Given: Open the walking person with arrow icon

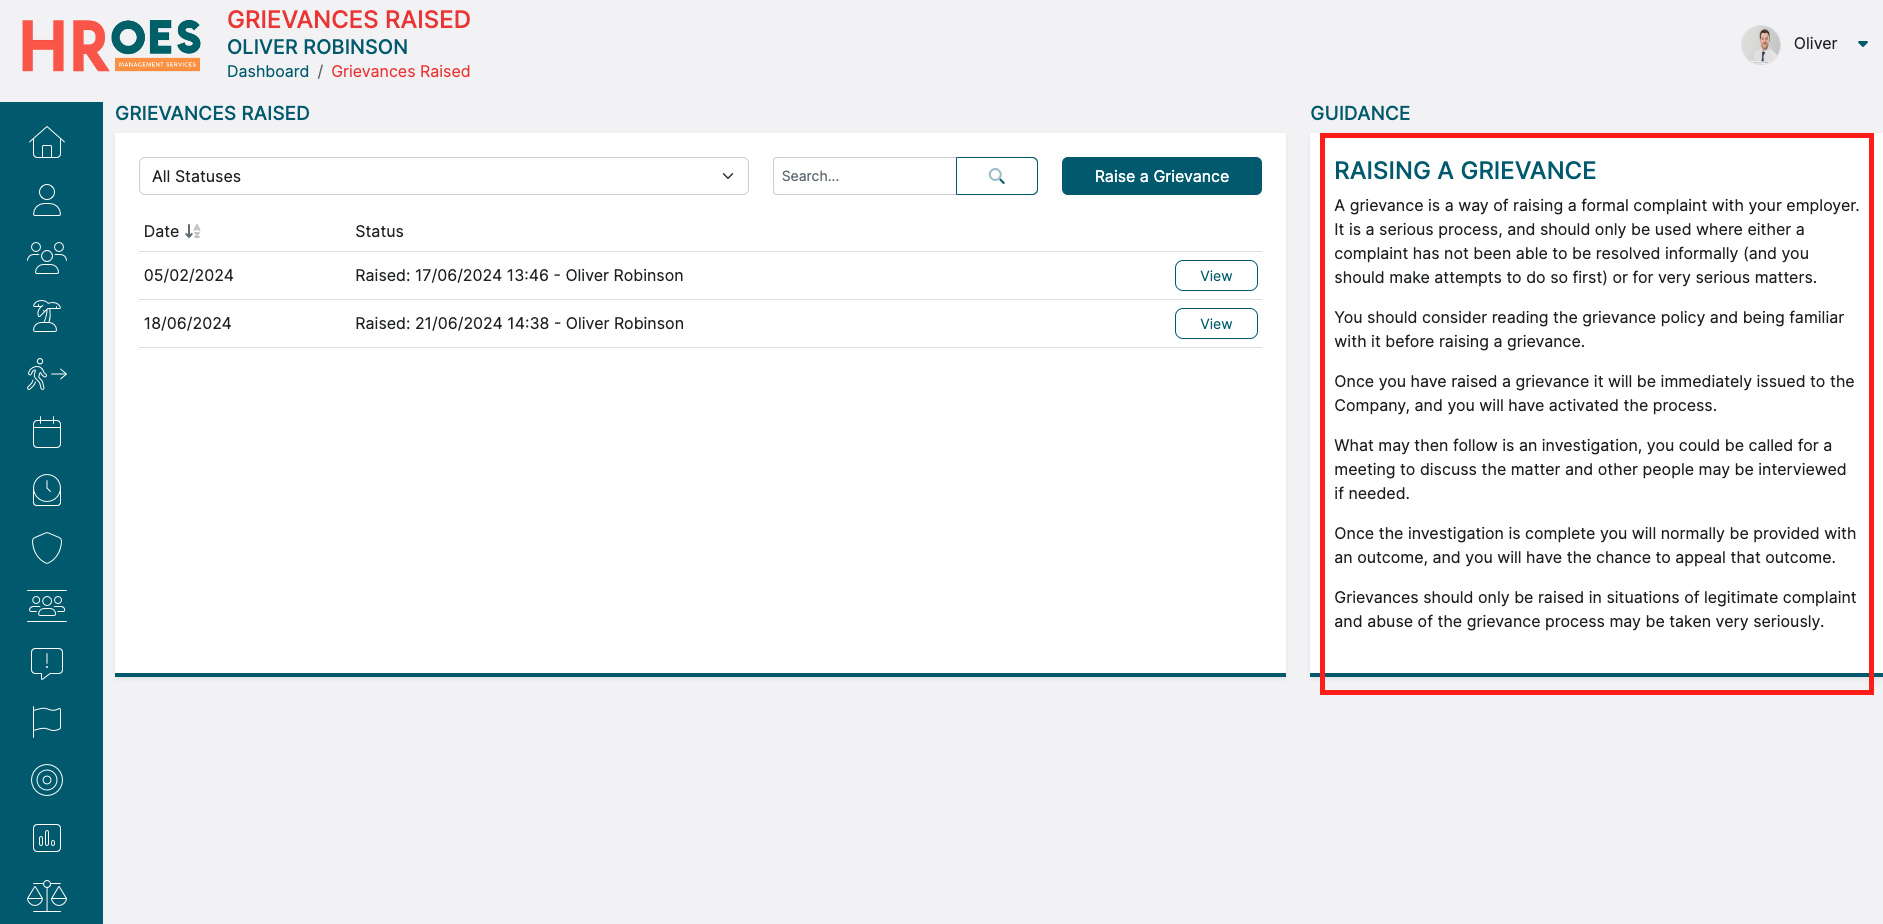Looking at the screenshot, I should (47, 374).
